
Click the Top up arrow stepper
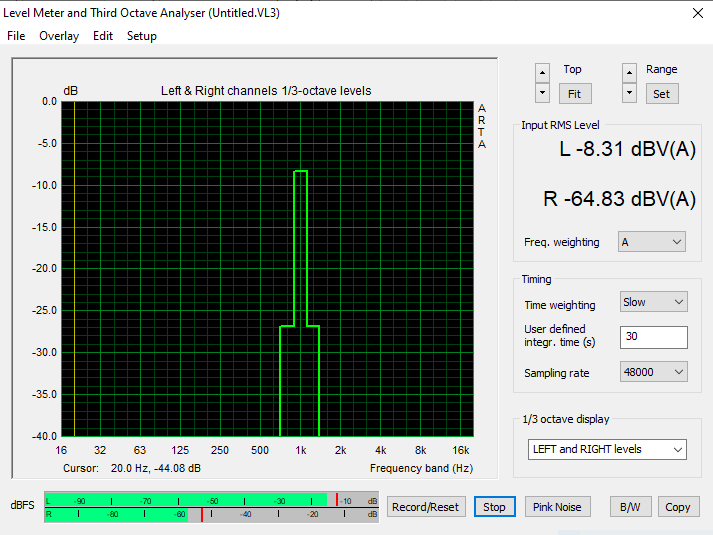point(542,72)
